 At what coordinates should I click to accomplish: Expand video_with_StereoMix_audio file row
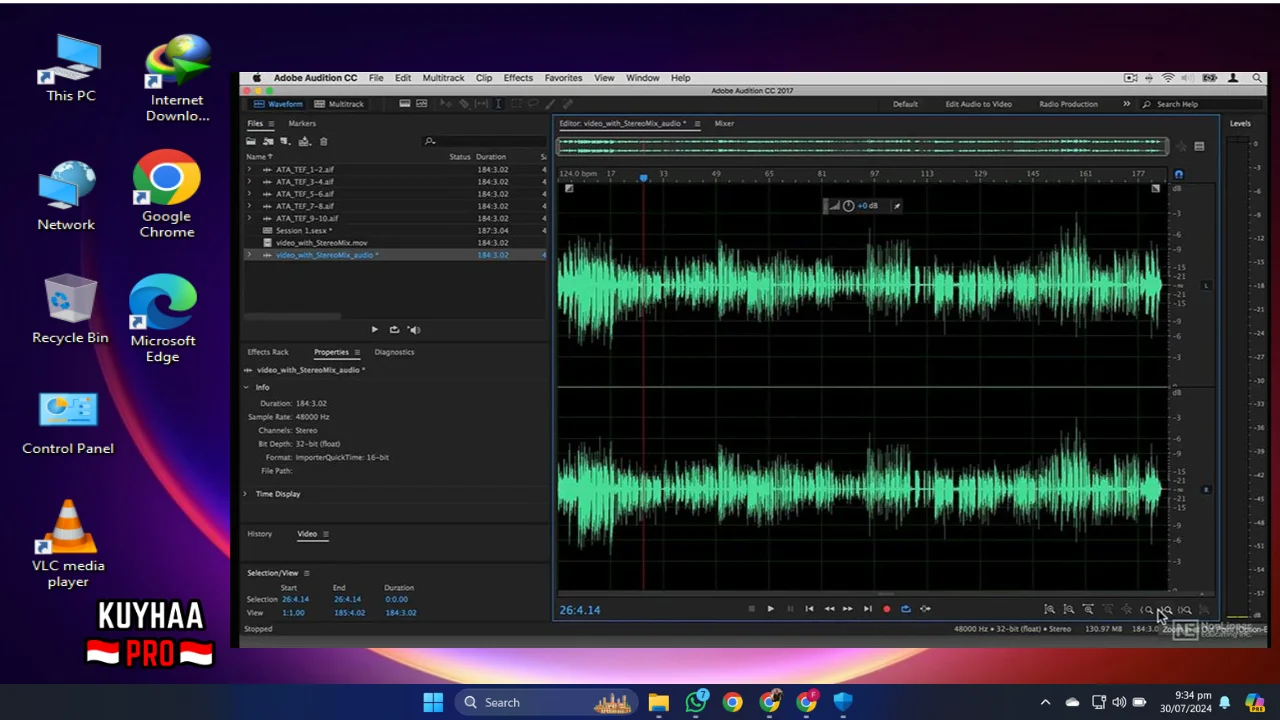click(249, 255)
